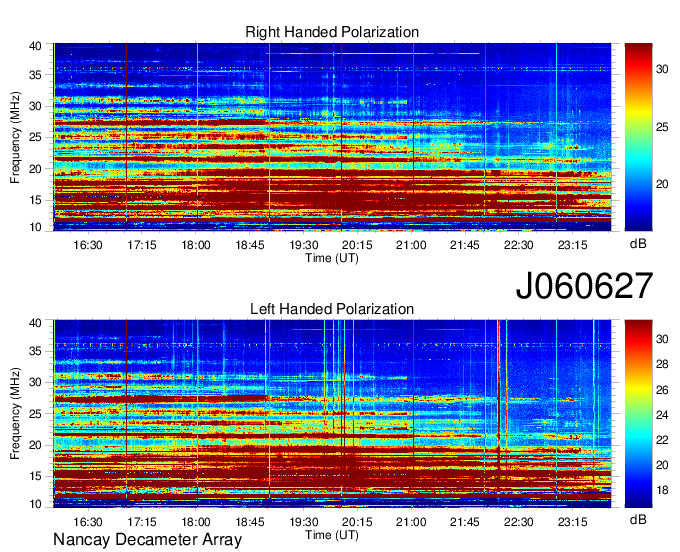Click 20:15 time tick under Left Handed plot
680x552 pixels.
357,522
